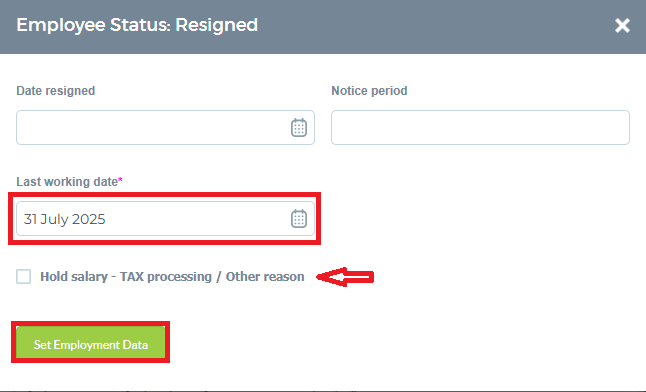Screen dimensions: 646x392
Task: Click the Employee Status: Resigned title
Action: [137, 25]
